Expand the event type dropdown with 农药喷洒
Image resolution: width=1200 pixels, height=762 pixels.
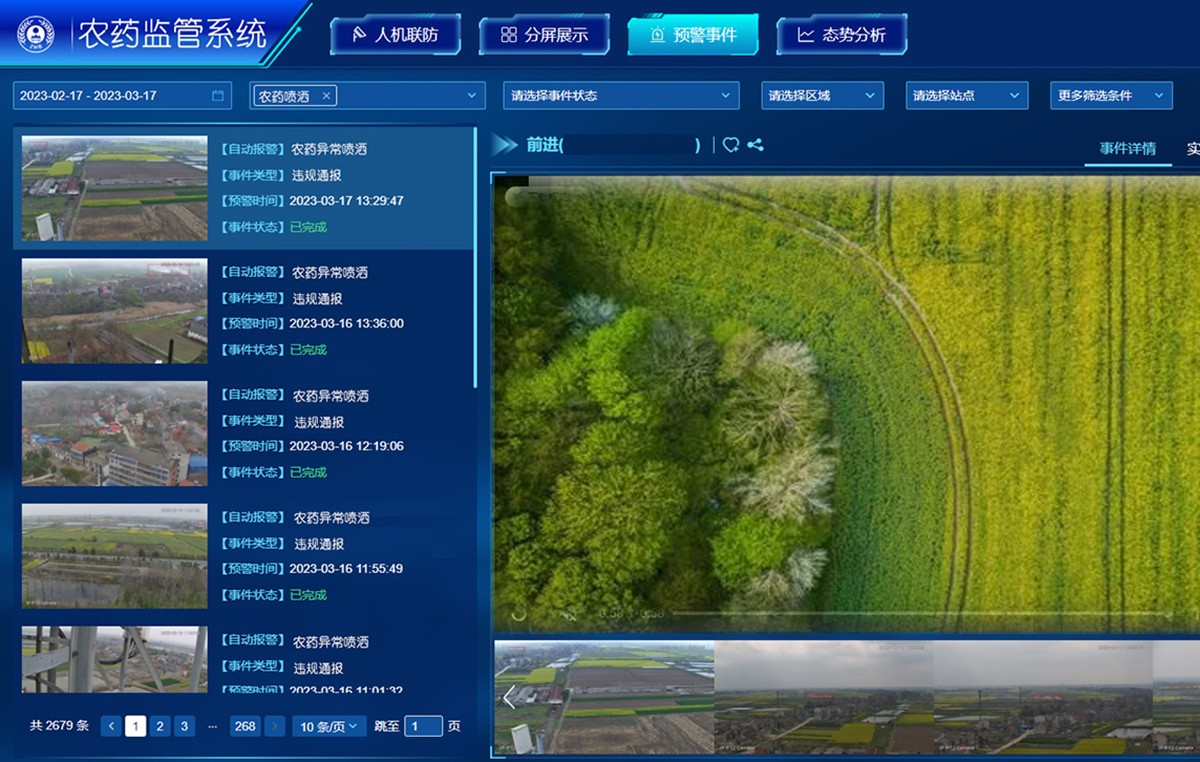472,96
